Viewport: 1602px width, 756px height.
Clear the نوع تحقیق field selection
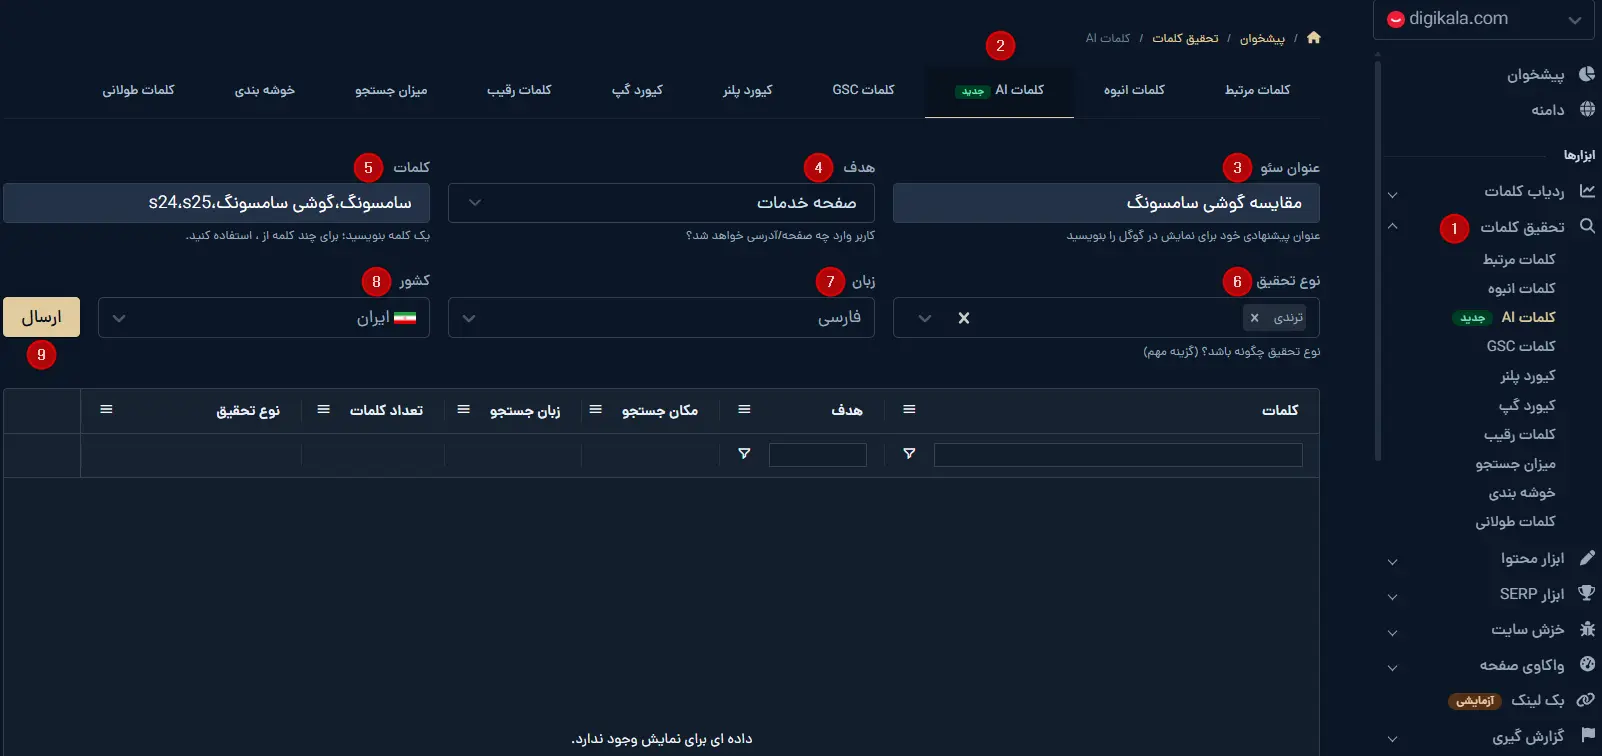(963, 318)
